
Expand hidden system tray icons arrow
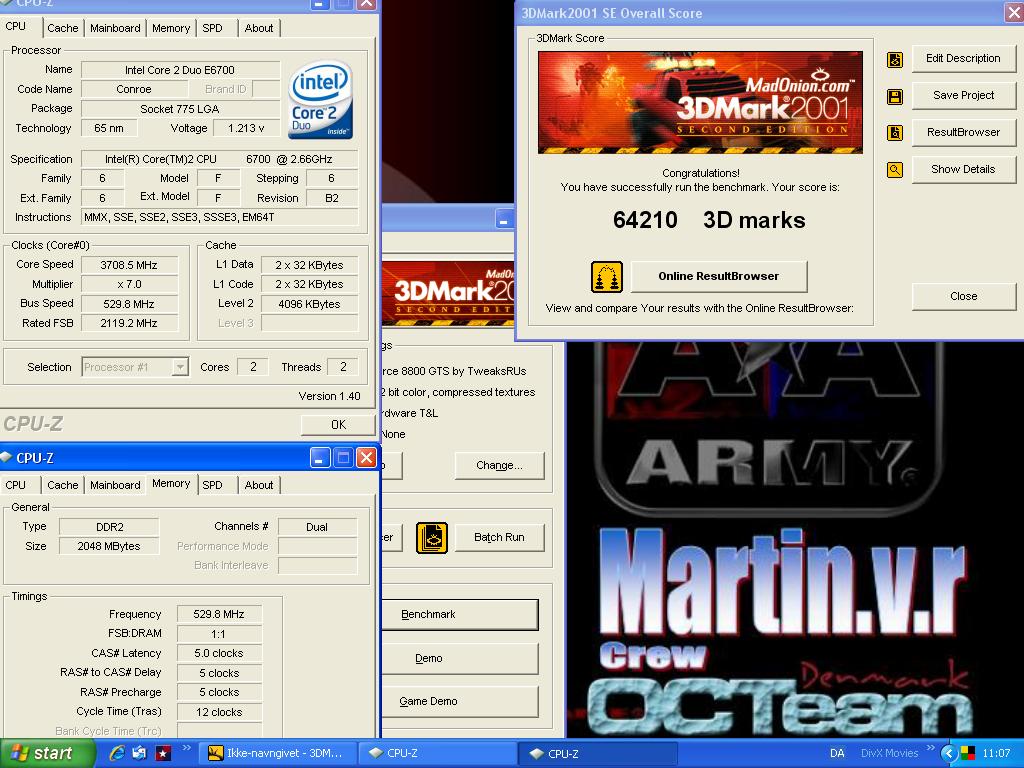(x=948, y=754)
